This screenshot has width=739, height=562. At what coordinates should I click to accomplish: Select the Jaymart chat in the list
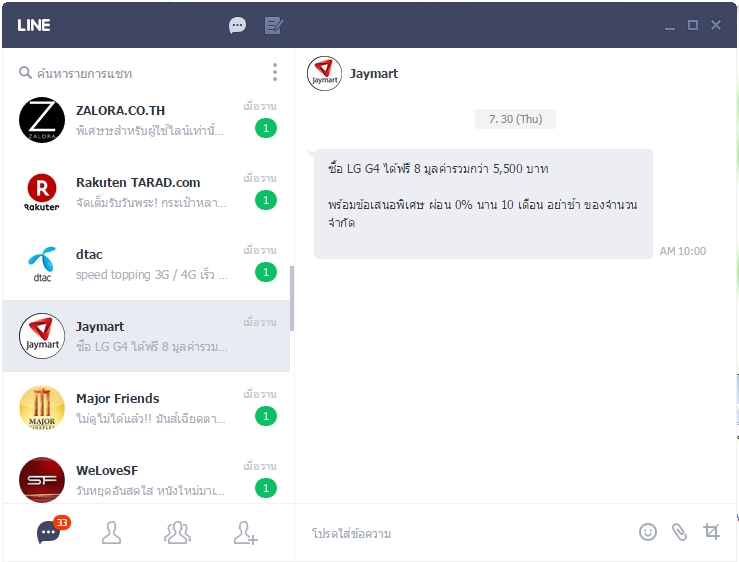coord(146,336)
